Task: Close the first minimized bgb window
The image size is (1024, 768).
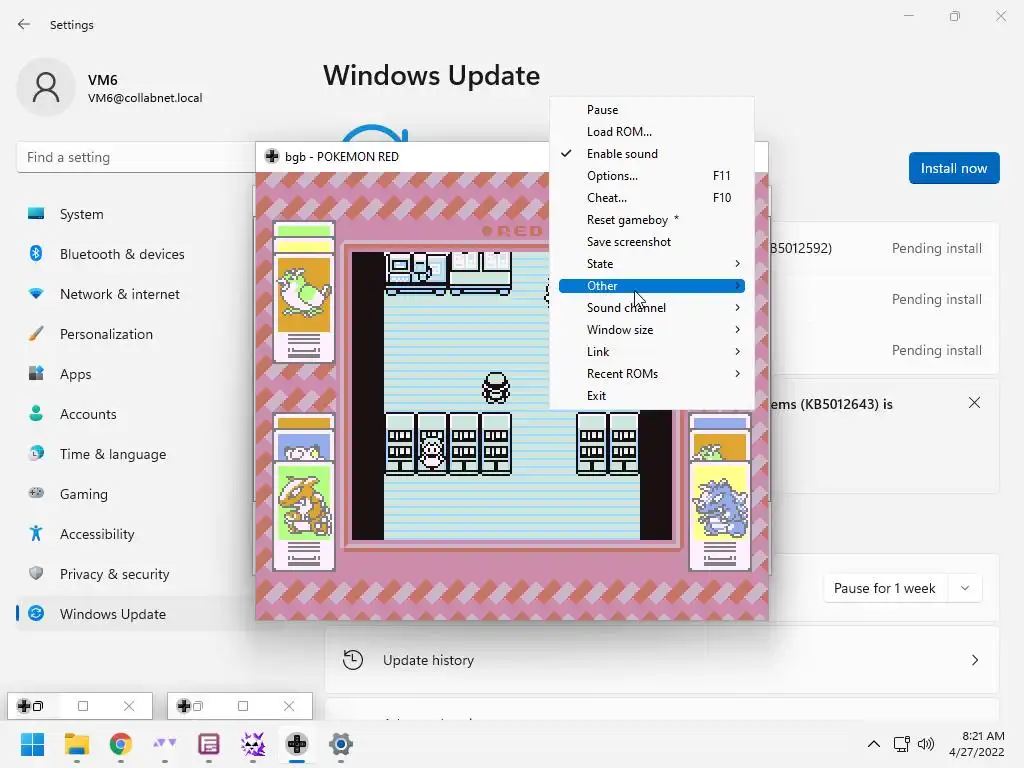Action: 129,706
